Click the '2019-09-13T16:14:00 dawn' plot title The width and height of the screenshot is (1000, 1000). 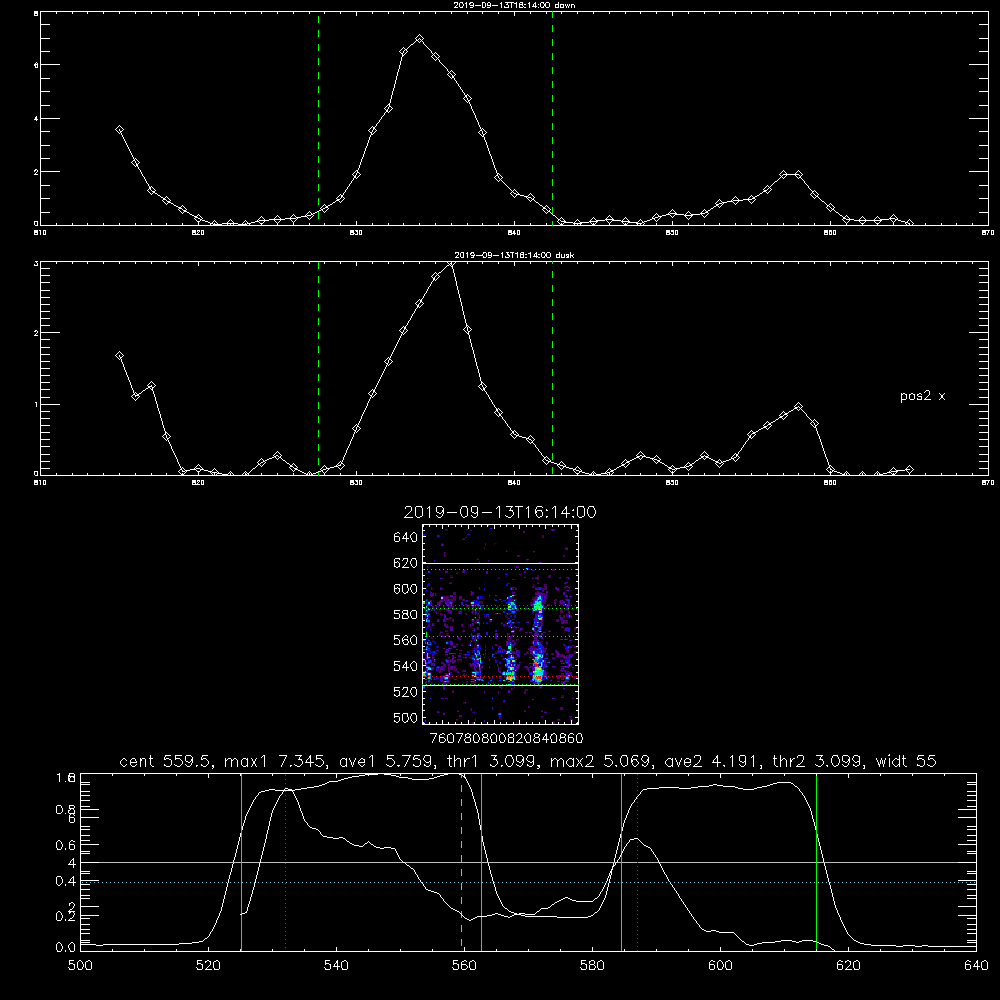coord(514,4)
